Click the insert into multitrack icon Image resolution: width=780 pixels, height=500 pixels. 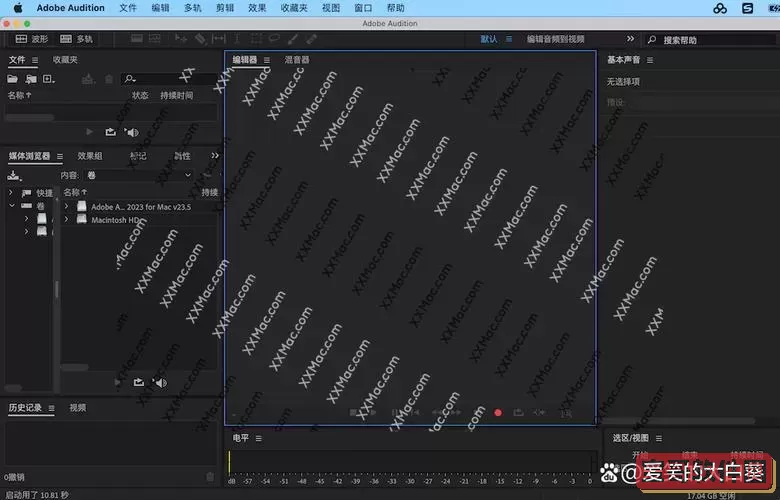click(88, 79)
